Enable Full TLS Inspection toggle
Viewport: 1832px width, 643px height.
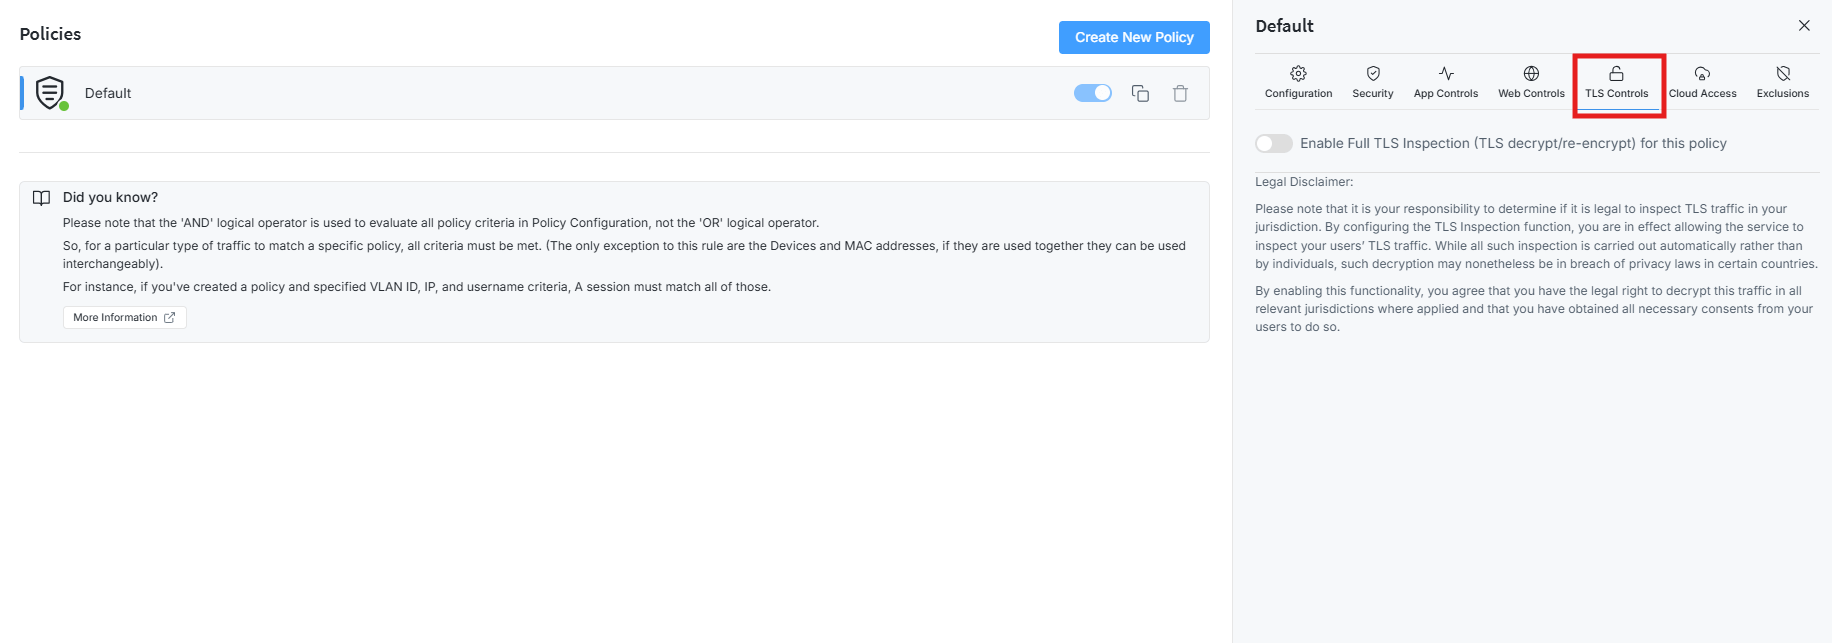click(x=1274, y=143)
